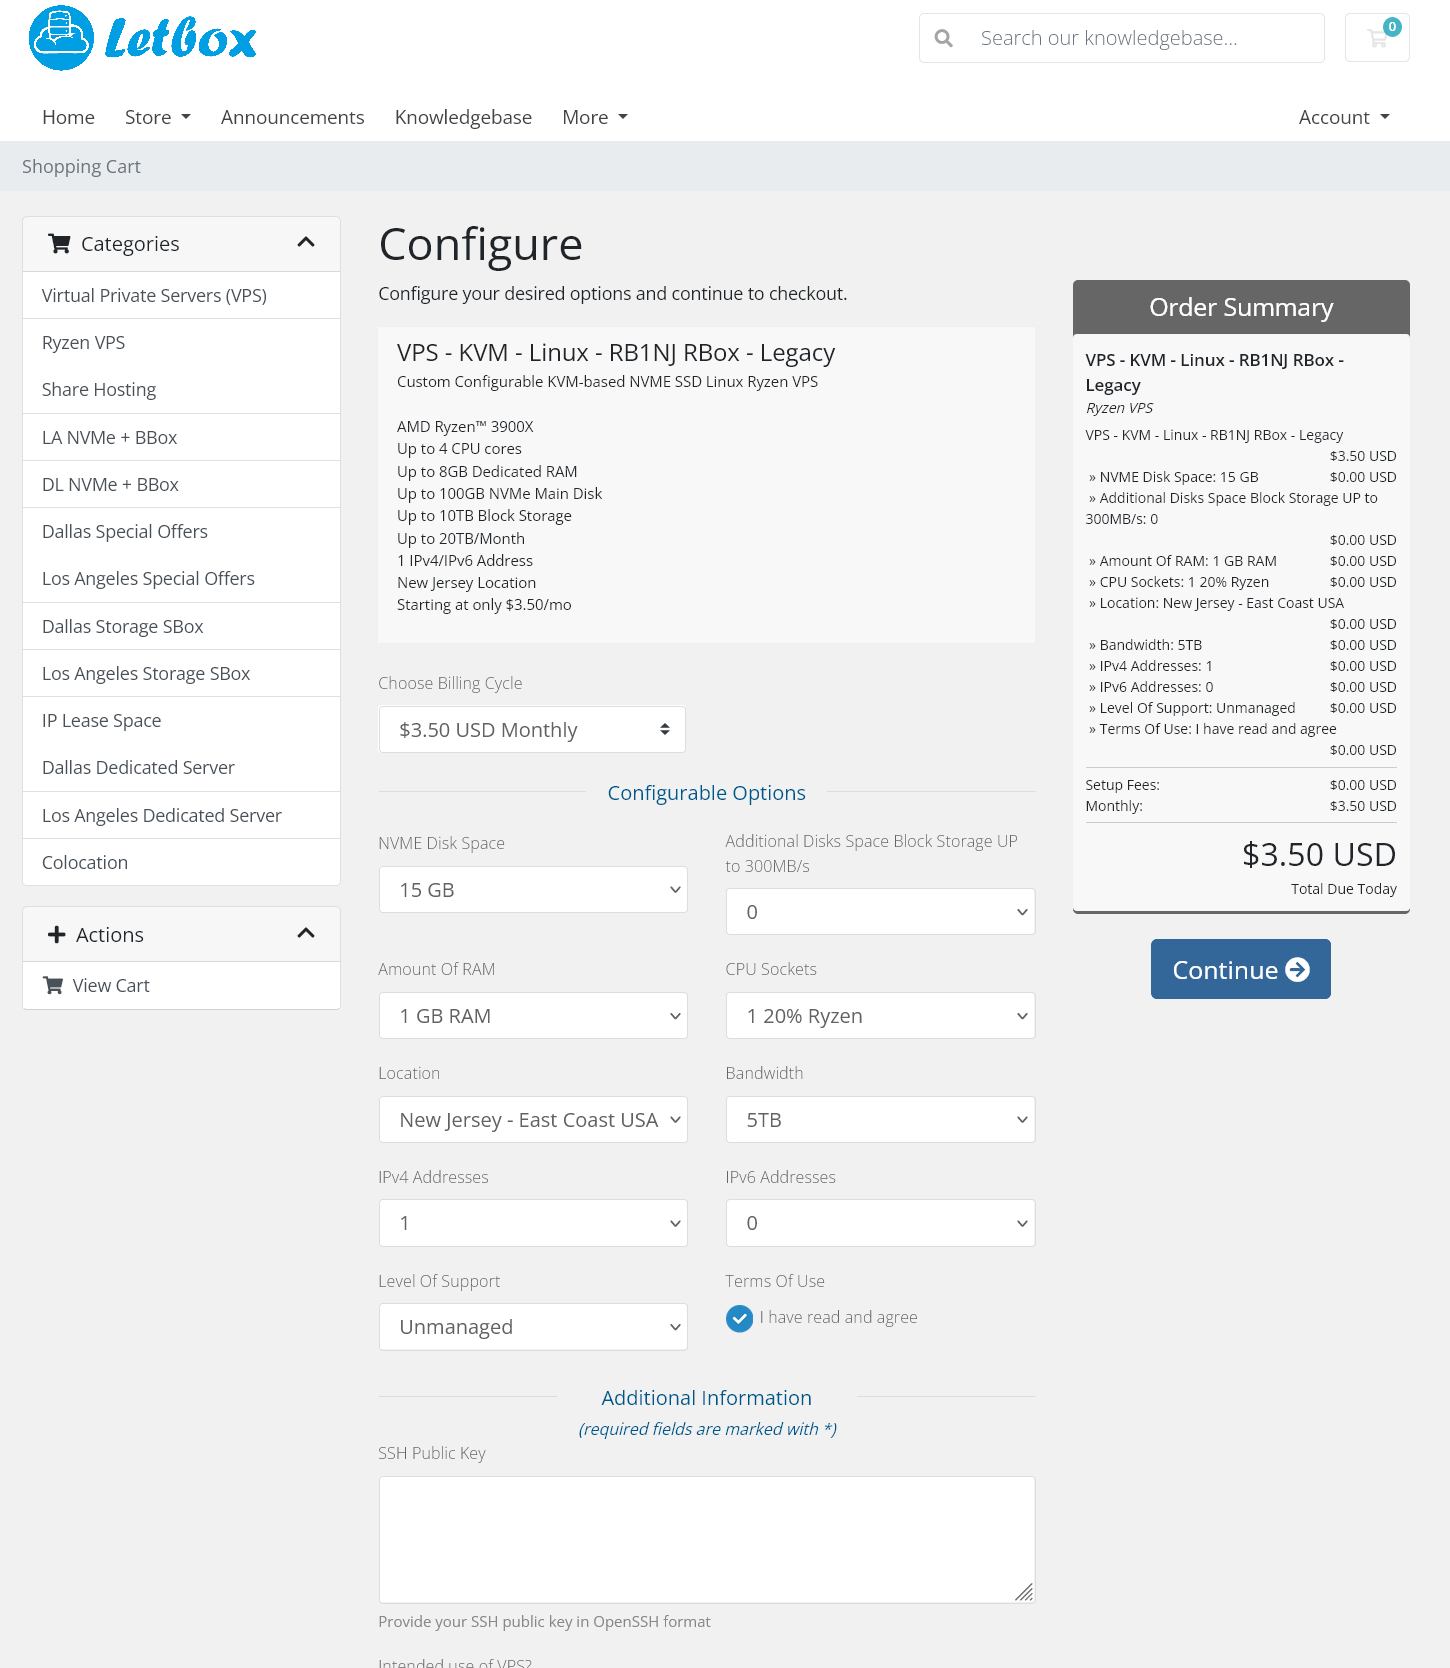Open the Account menu
The image size is (1450, 1668).
coord(1344,117)
